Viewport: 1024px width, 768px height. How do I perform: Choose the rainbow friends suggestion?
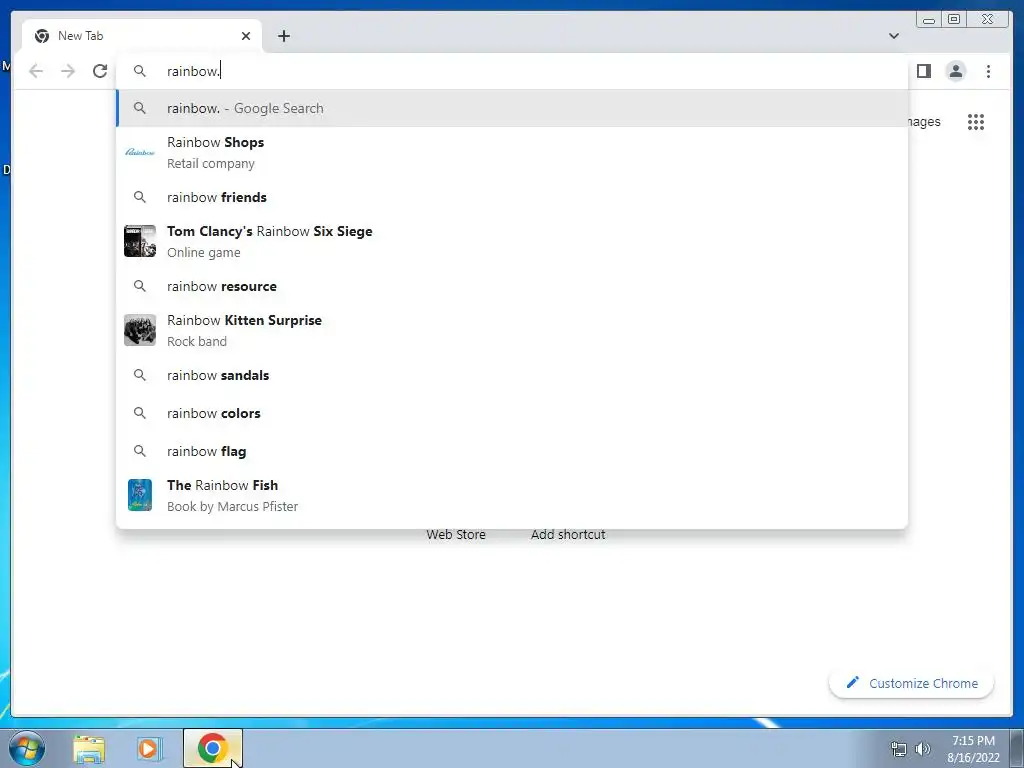tap(512, 197)
